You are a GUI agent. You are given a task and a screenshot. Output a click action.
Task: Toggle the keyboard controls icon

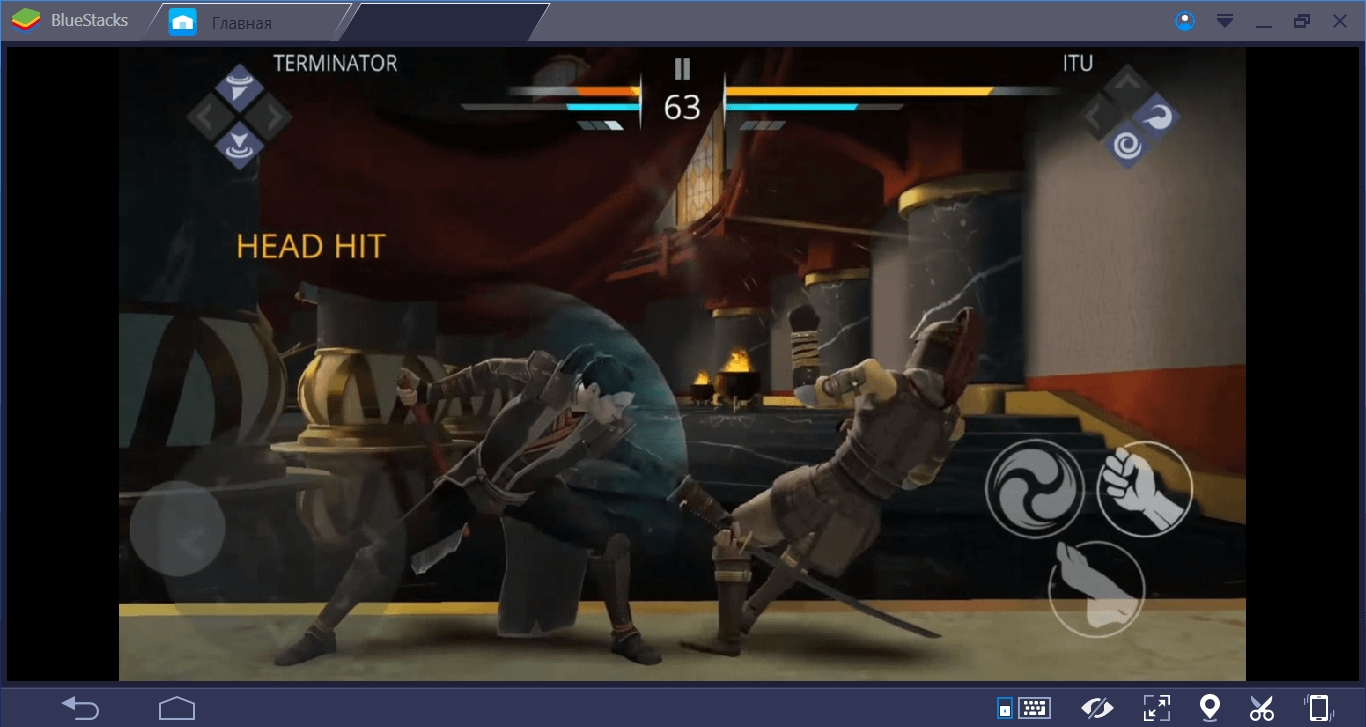(x=1034, y=708)
